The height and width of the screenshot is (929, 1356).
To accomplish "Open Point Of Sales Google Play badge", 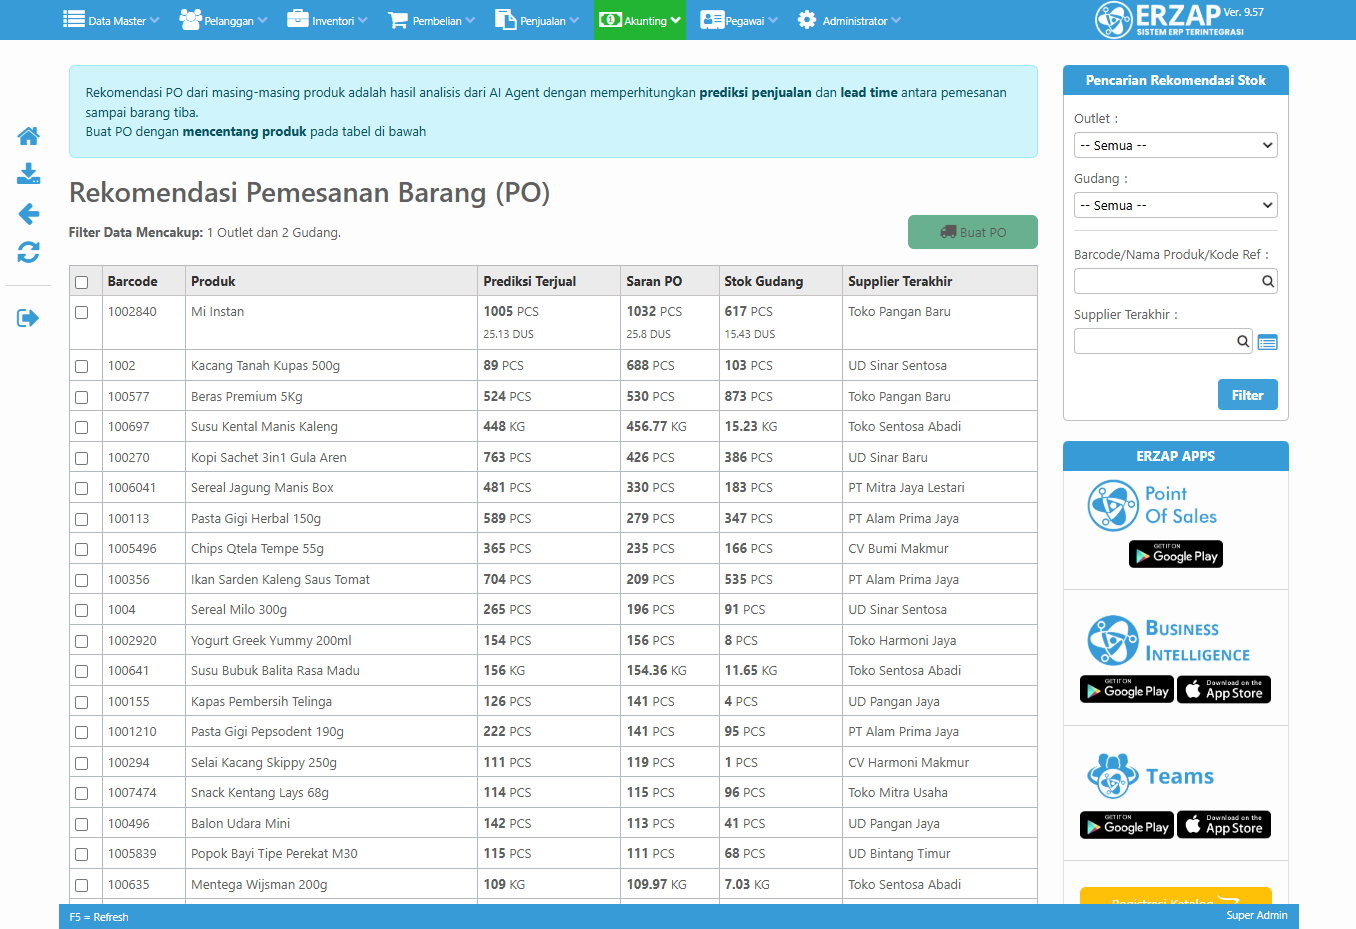I will (x=1175, y=555).
